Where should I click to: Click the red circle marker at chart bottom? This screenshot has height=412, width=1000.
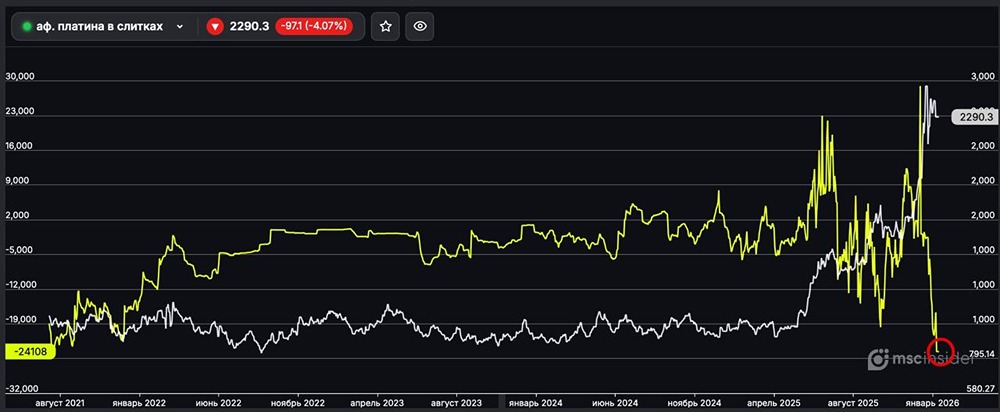coord(941,351)
